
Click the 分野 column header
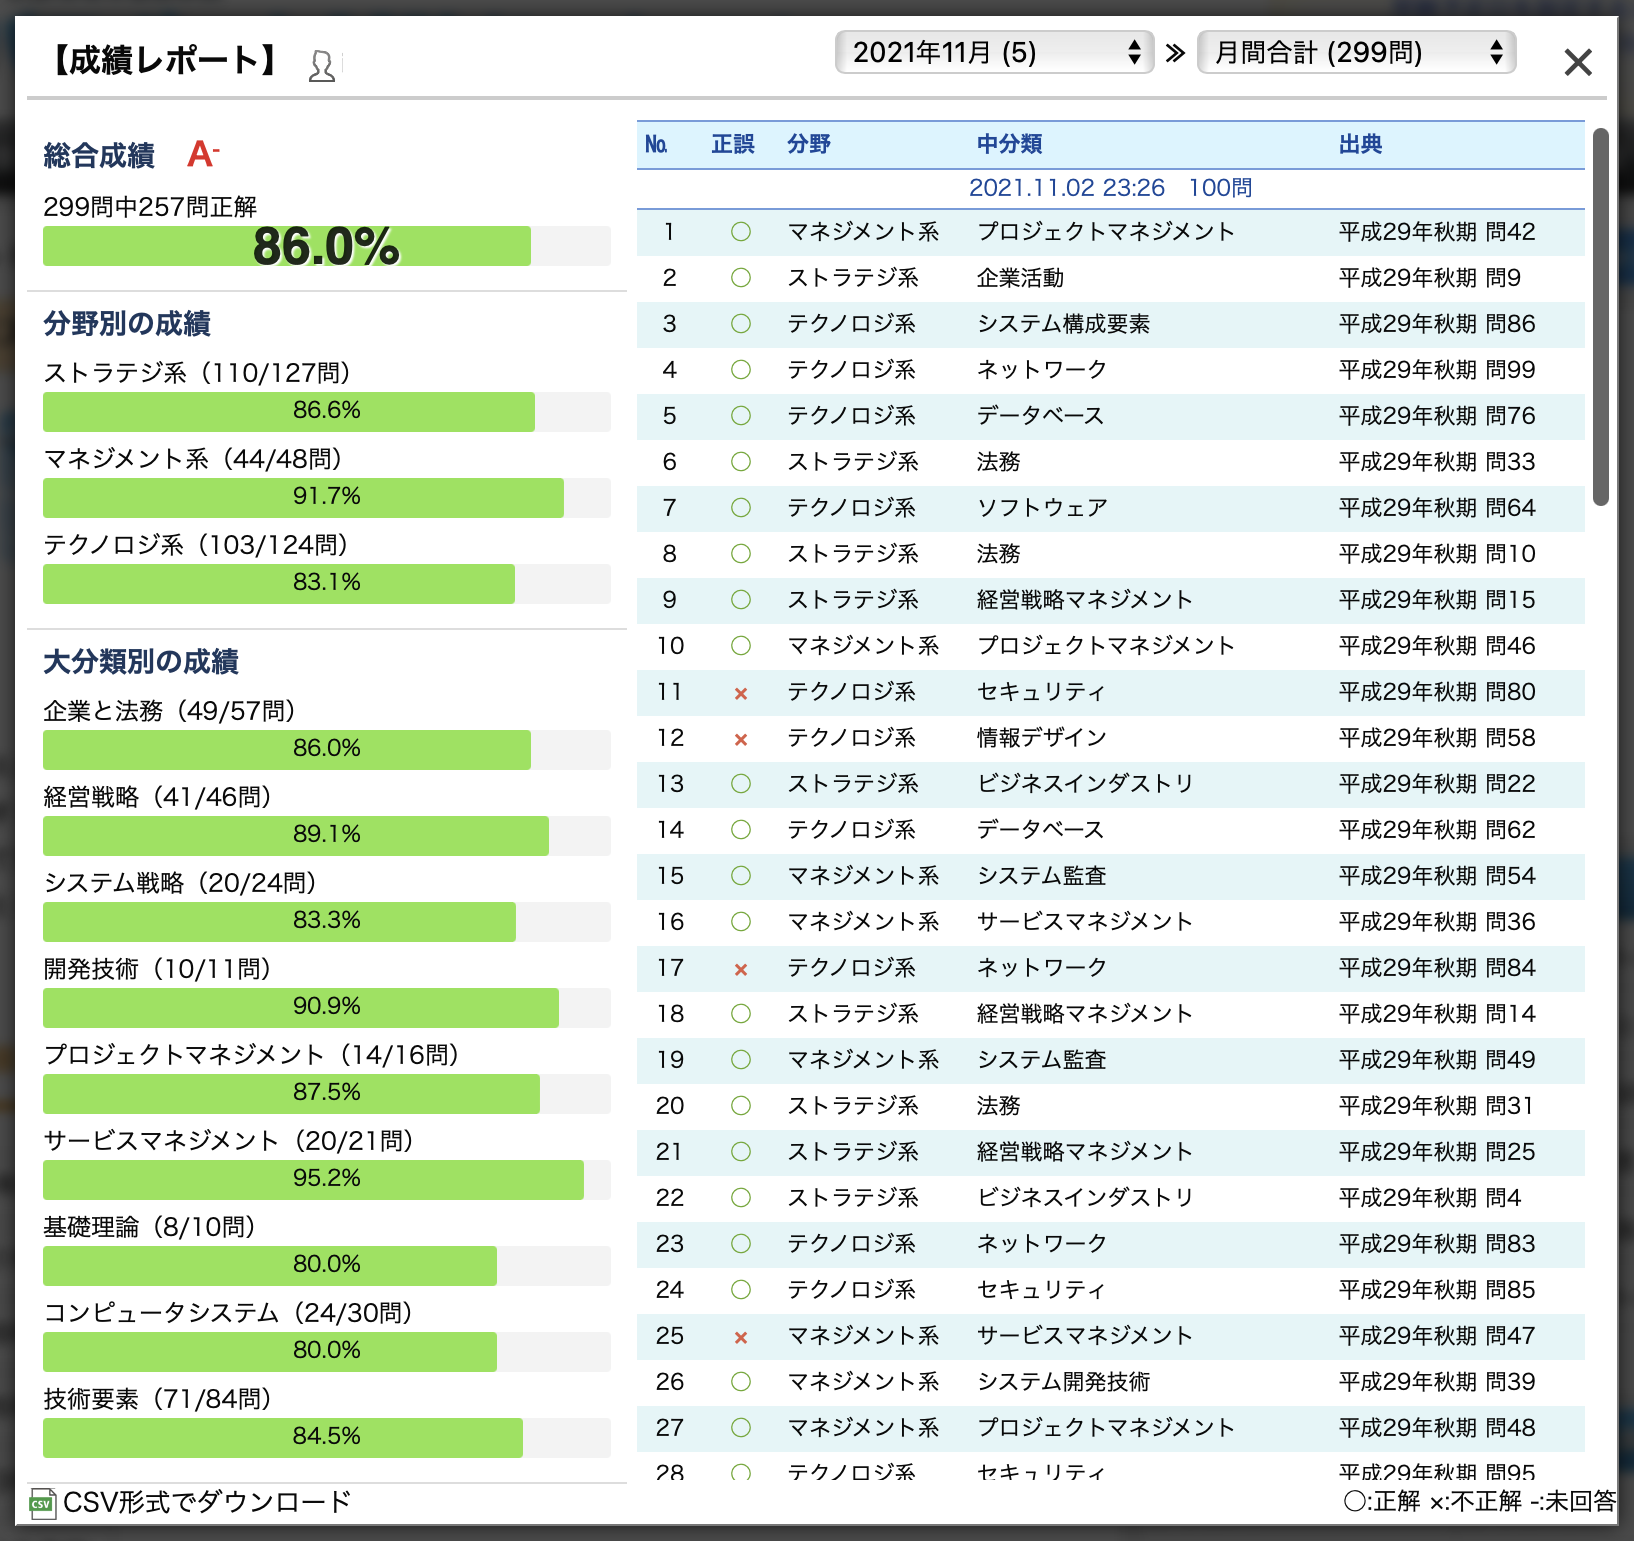[808, 144]
